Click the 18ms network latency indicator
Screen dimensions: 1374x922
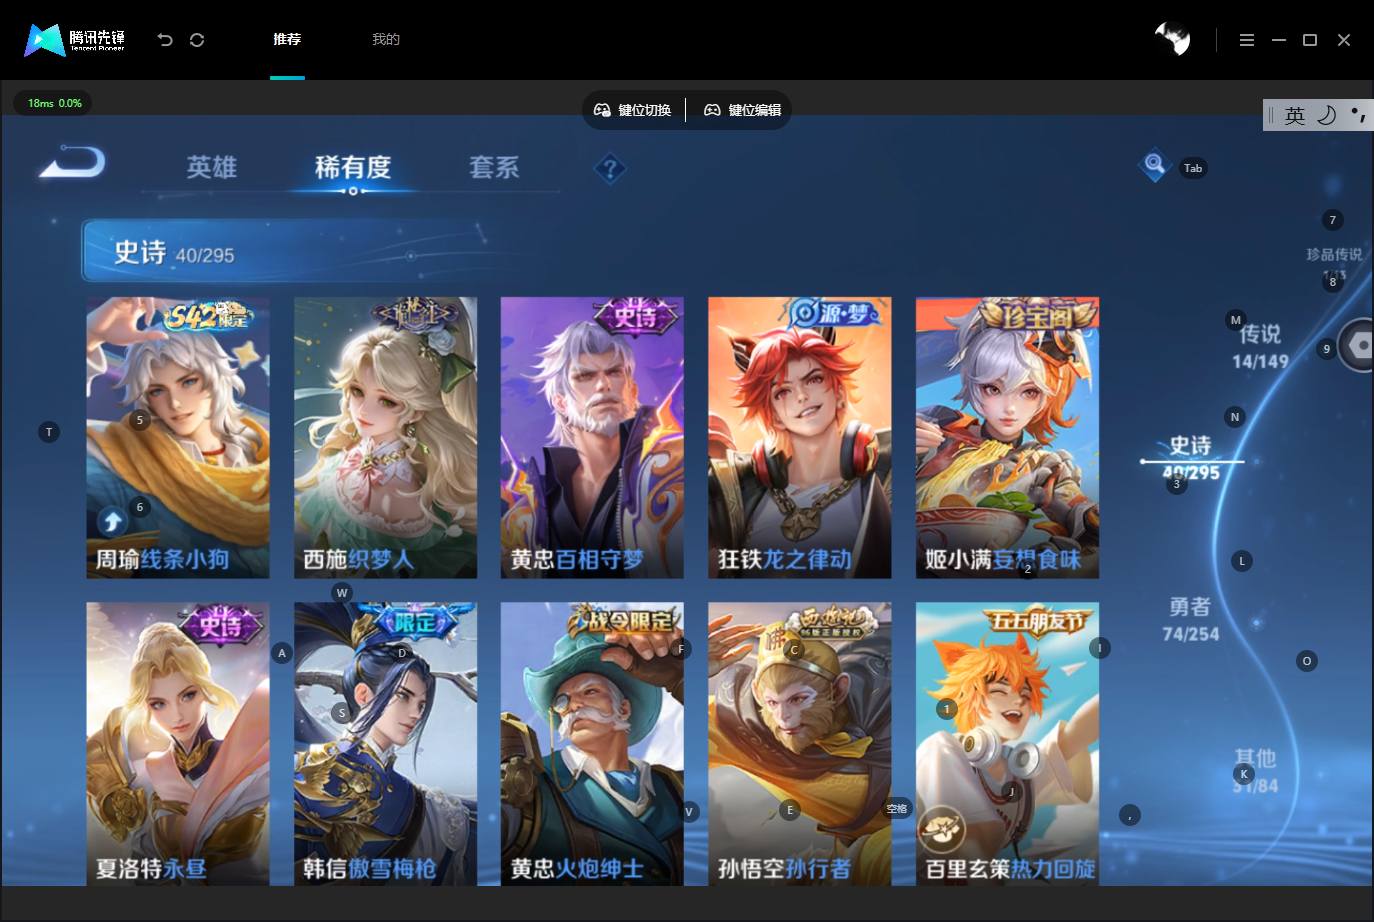coord(53,103)
